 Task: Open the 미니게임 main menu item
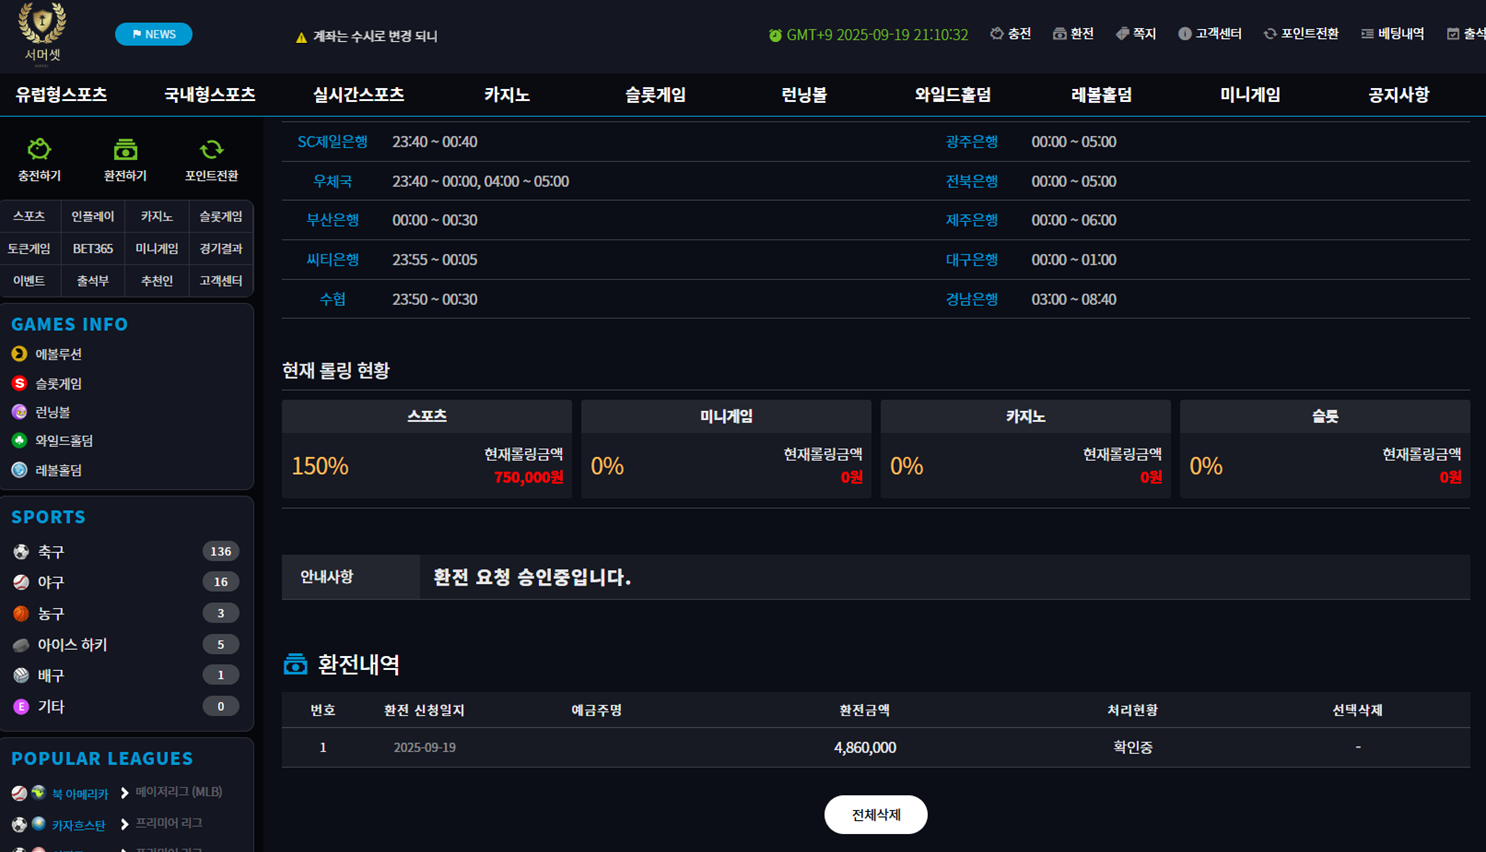[1249, 95]
